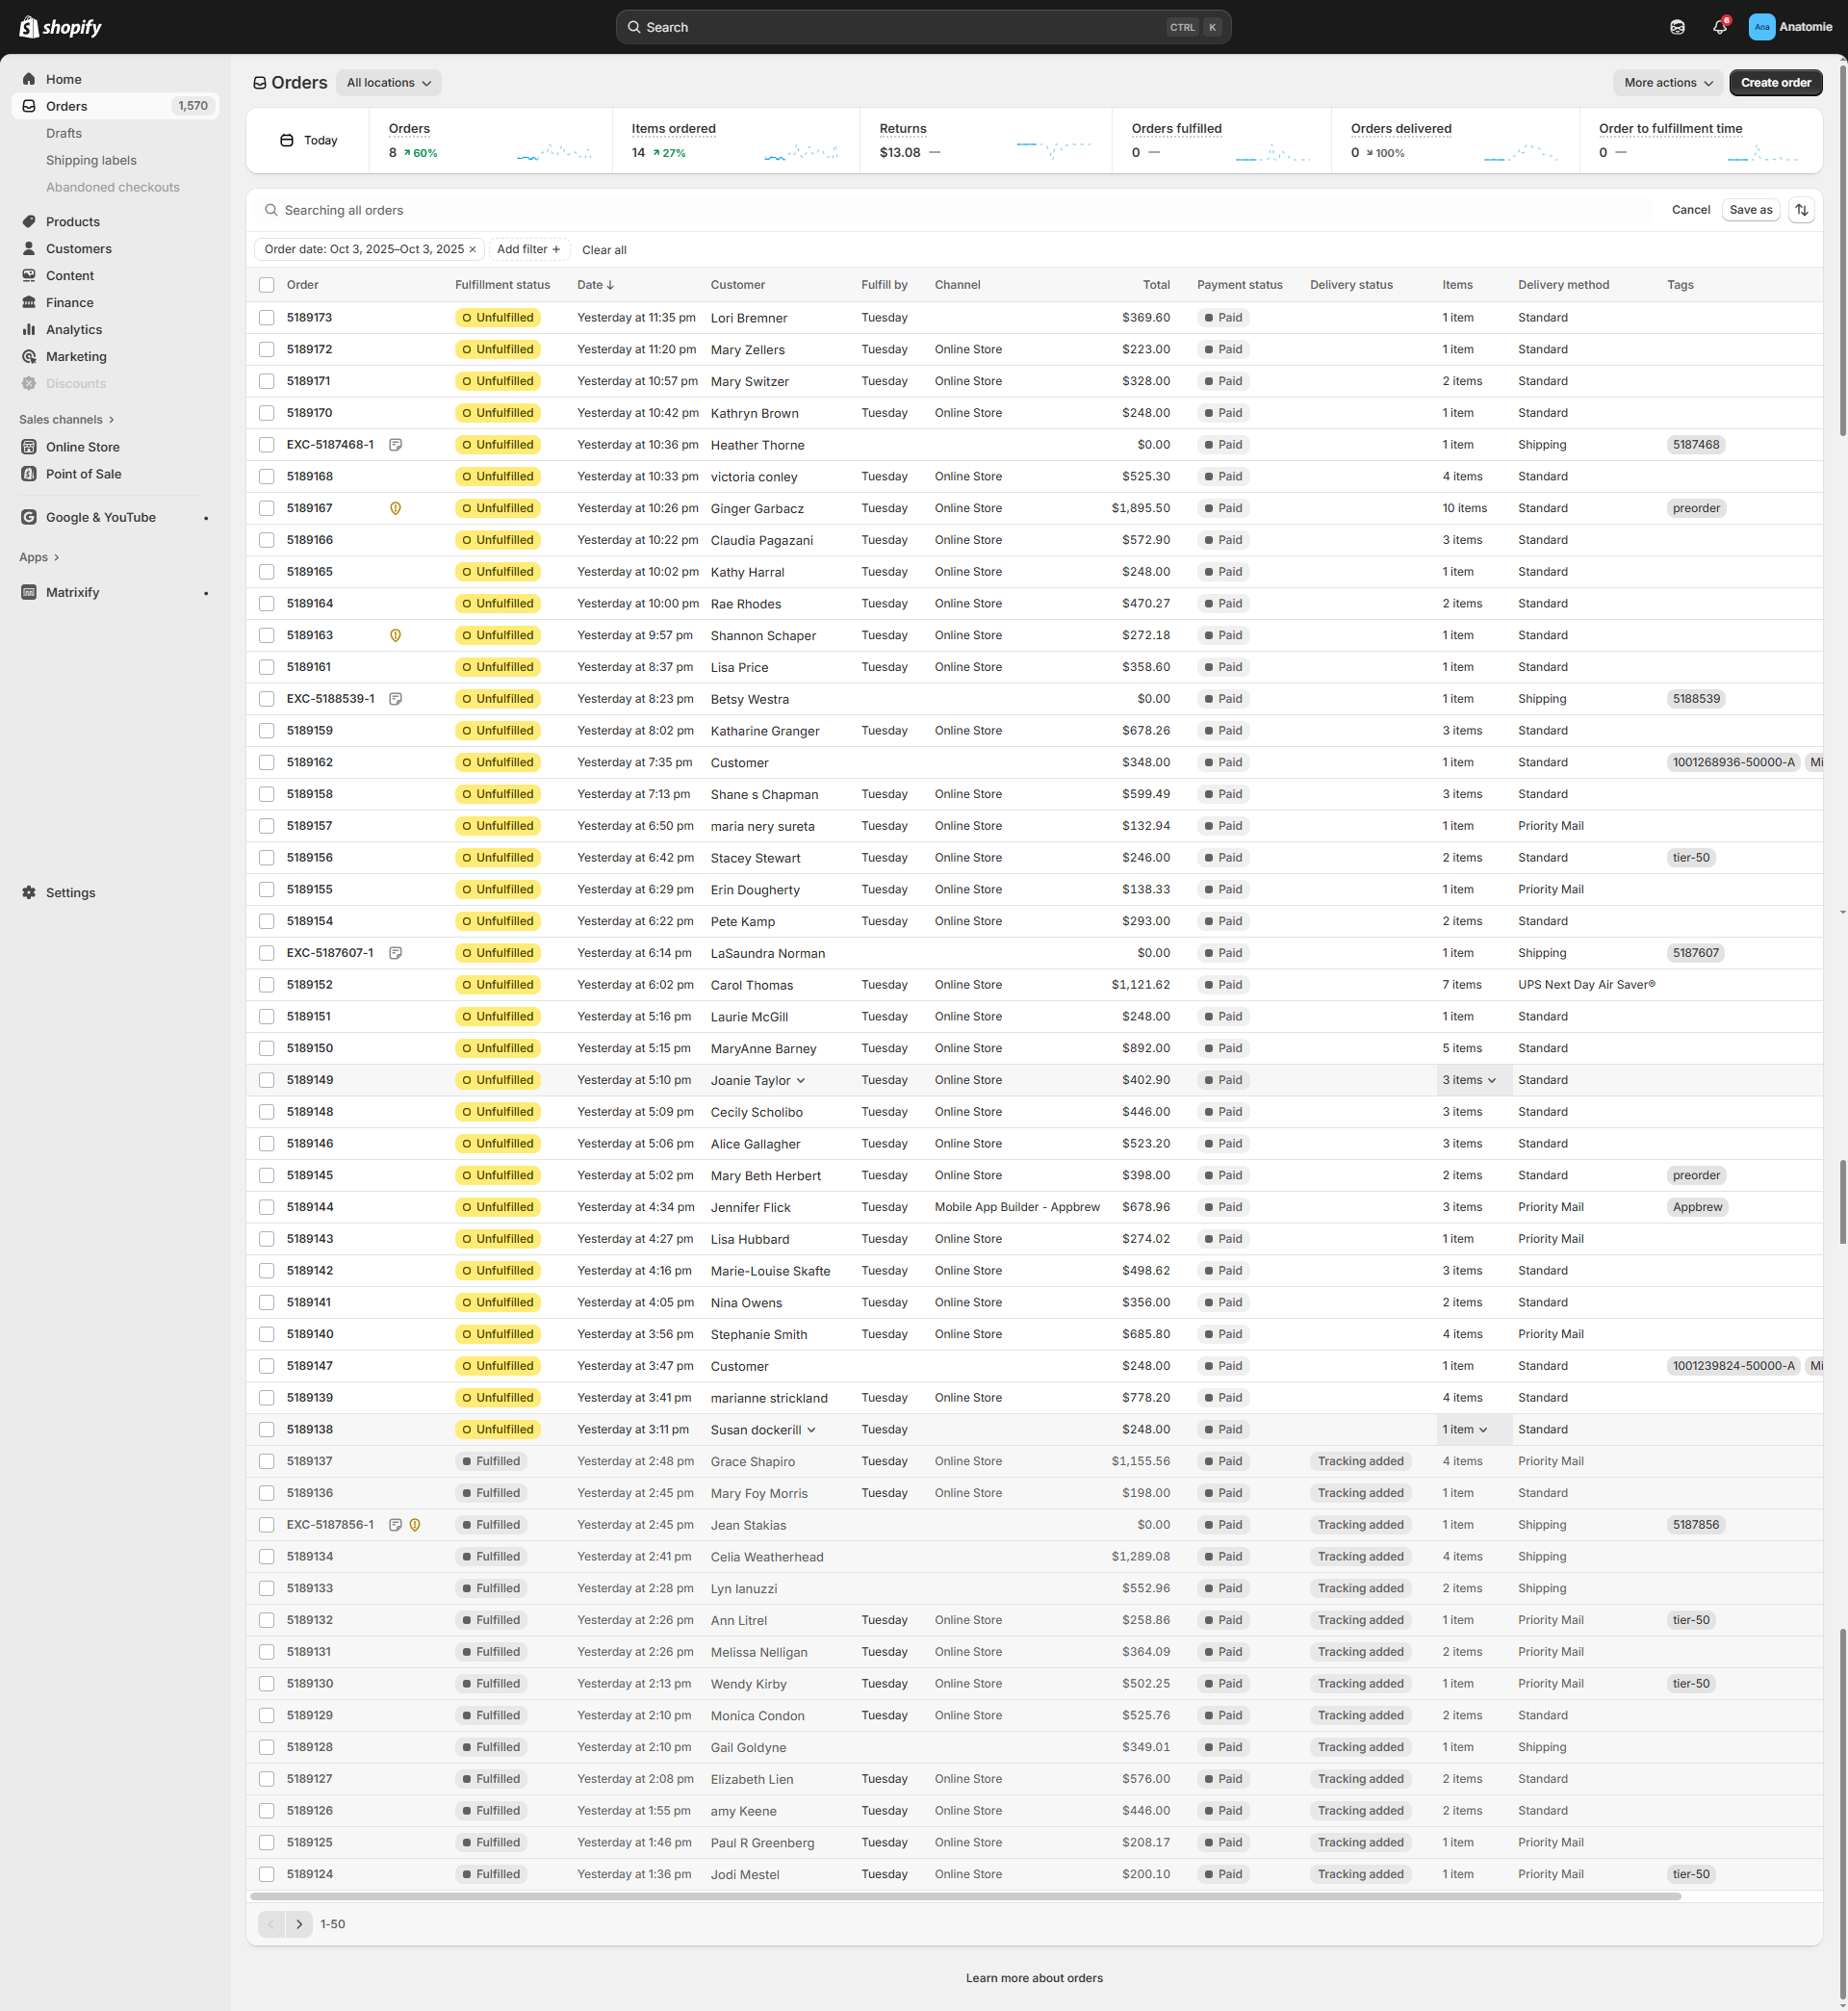Expand the More actions menu
The height and width of the screenshot is (2011, 1848).
click(x=1667, y=83)
